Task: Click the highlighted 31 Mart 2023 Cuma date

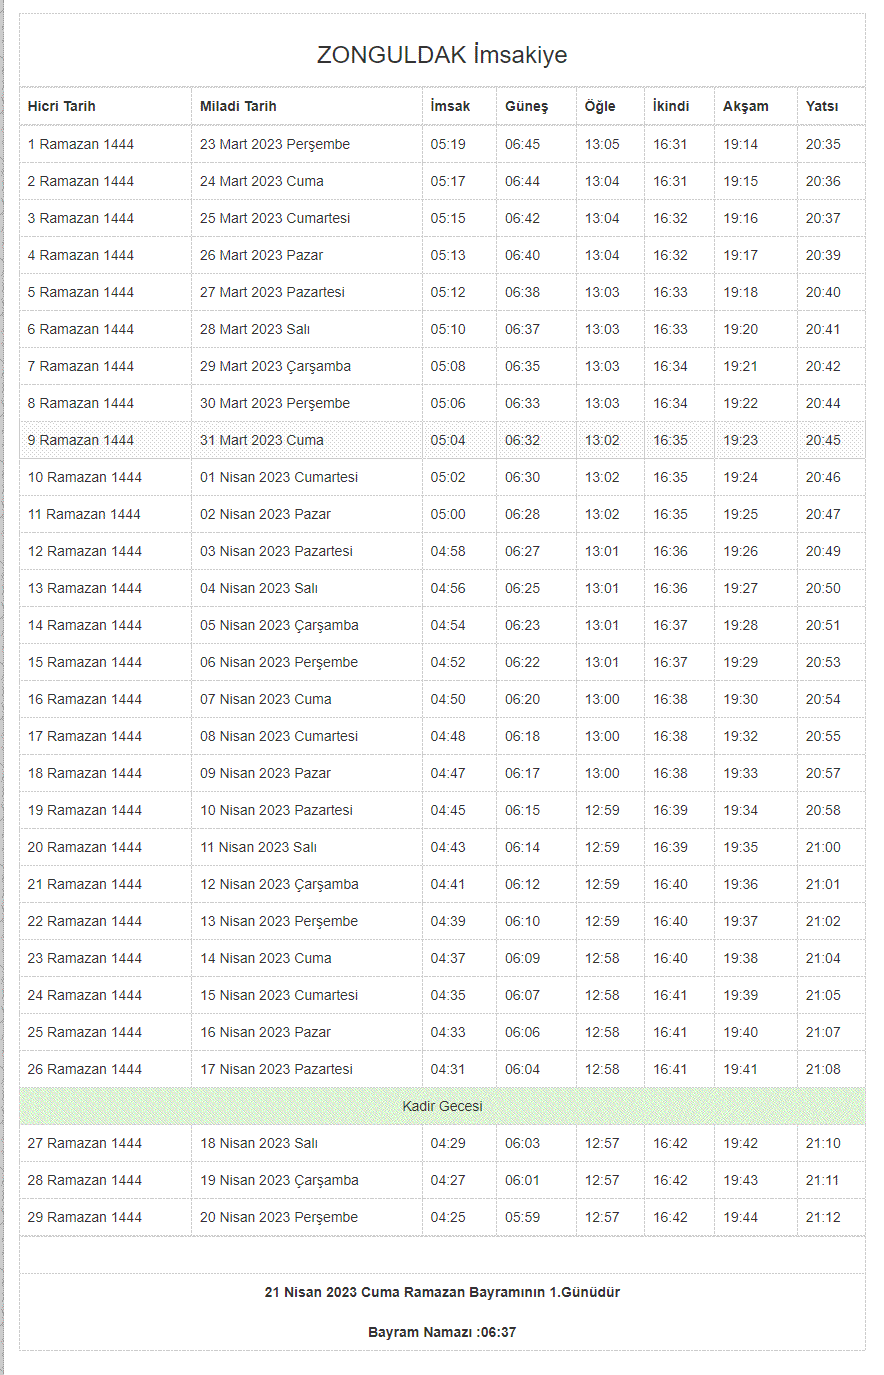Action: tap(262, 440)
